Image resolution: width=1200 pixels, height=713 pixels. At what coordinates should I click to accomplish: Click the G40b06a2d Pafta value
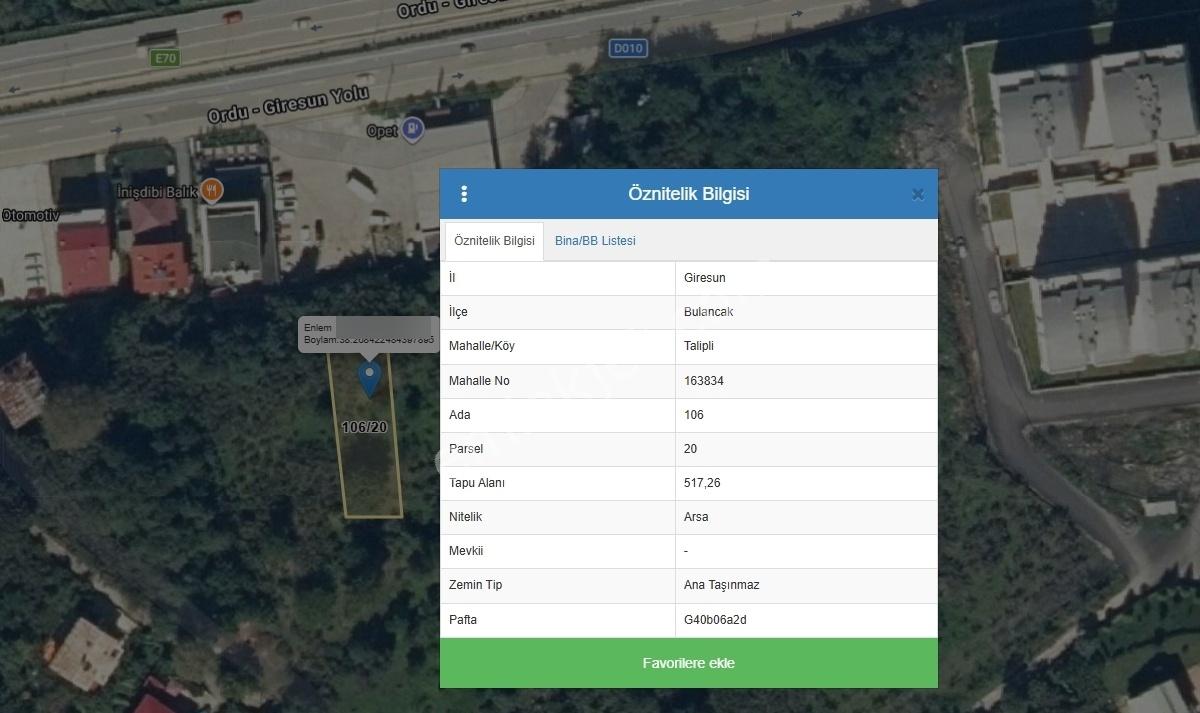pos(715,620)
